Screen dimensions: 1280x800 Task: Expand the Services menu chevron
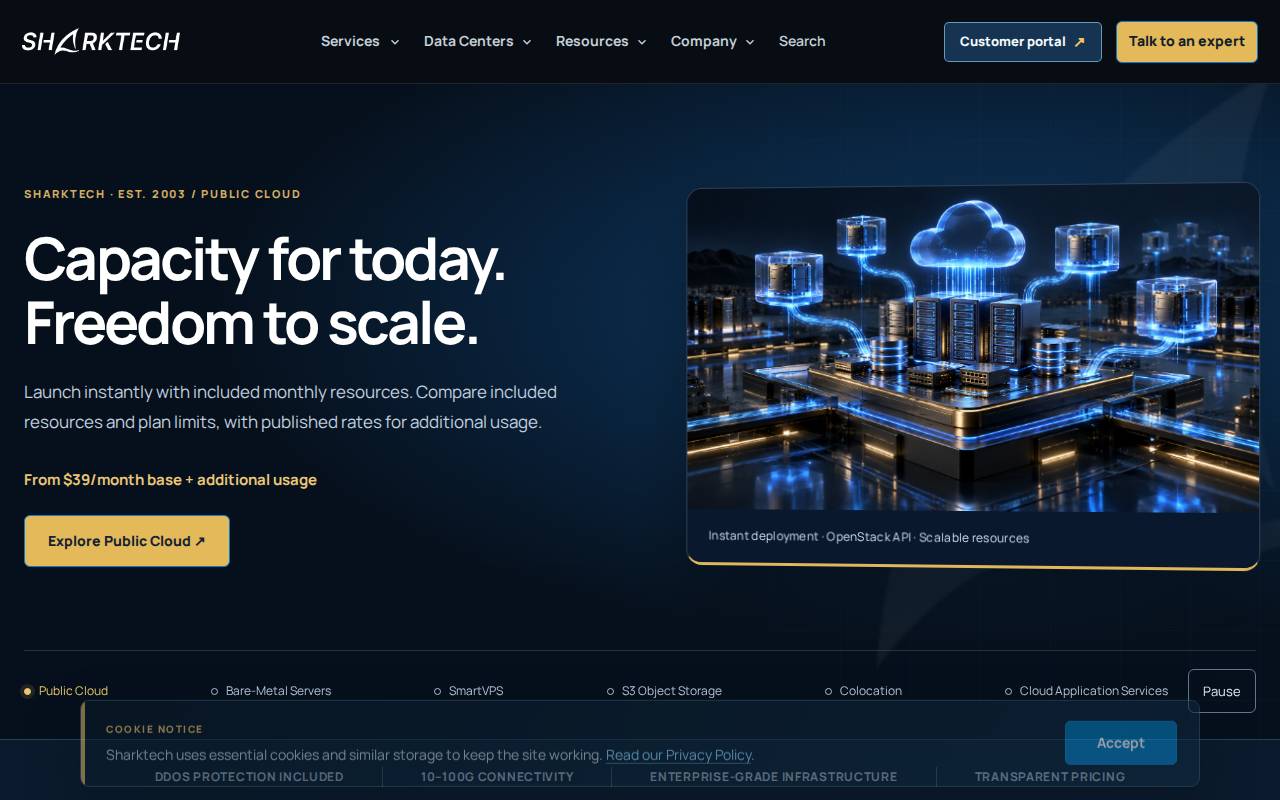click(395, 42)
